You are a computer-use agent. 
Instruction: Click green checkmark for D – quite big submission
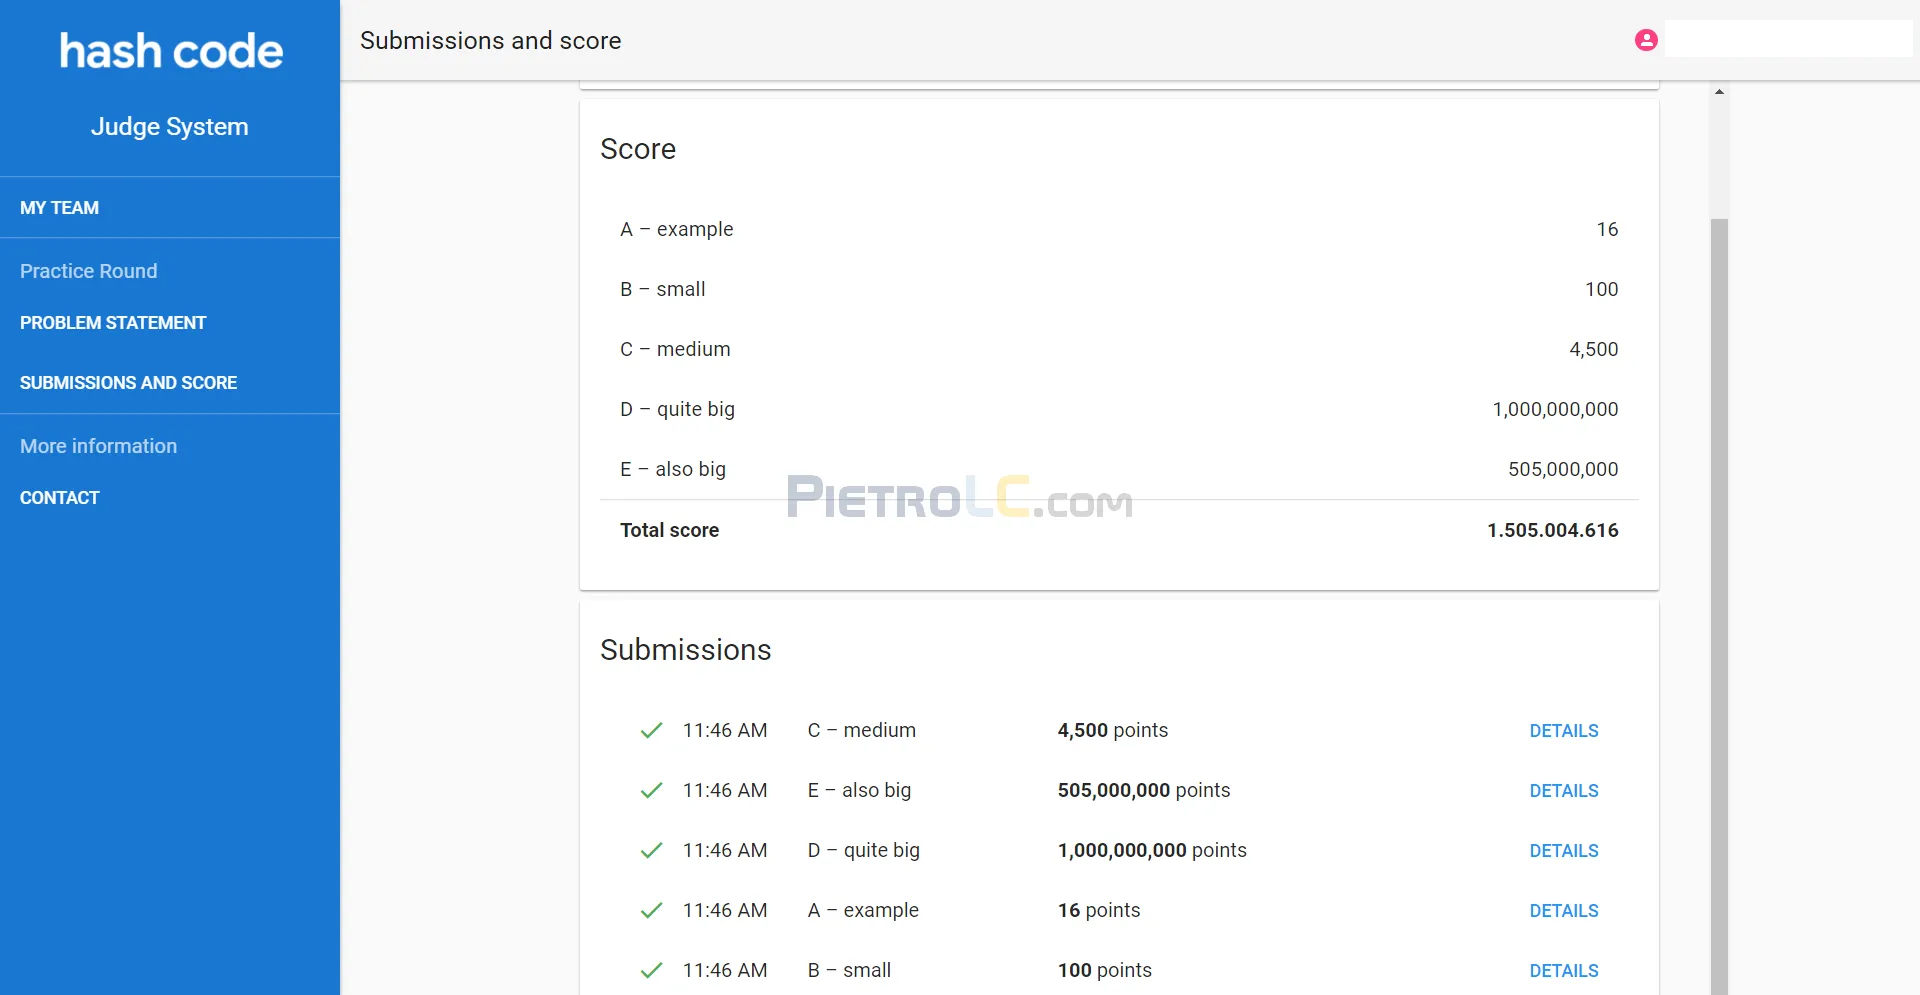coord(652,851)
